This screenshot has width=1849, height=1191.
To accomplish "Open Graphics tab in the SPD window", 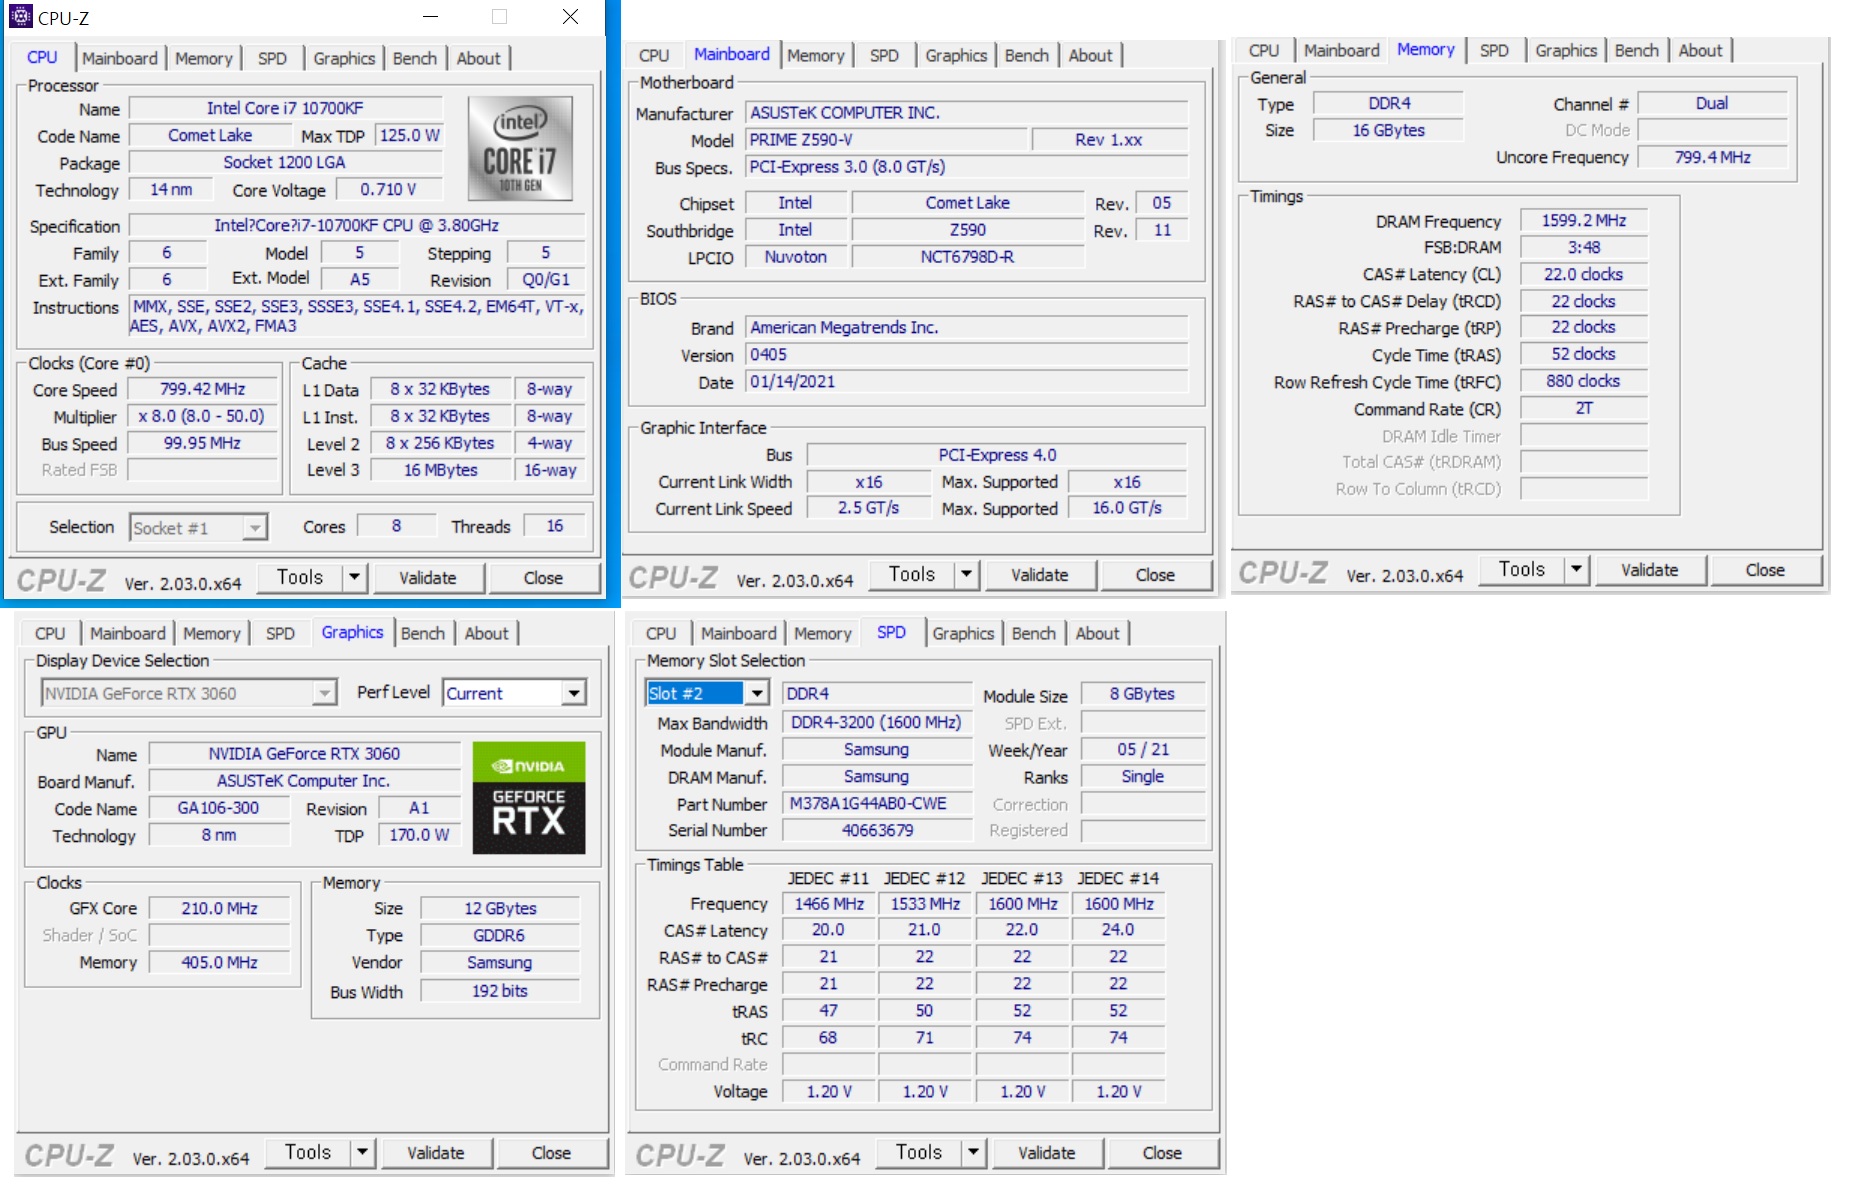I will [x=963, y=633].
